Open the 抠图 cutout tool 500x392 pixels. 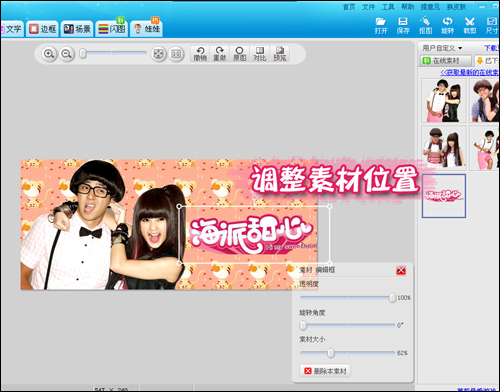(x=425, y=25)
